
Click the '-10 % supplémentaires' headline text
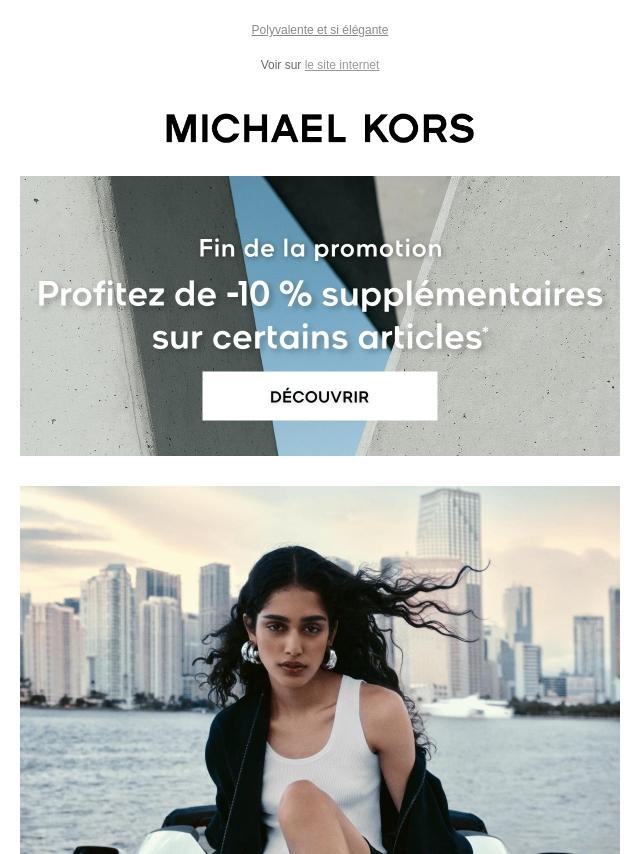click(x=415, y=295)
